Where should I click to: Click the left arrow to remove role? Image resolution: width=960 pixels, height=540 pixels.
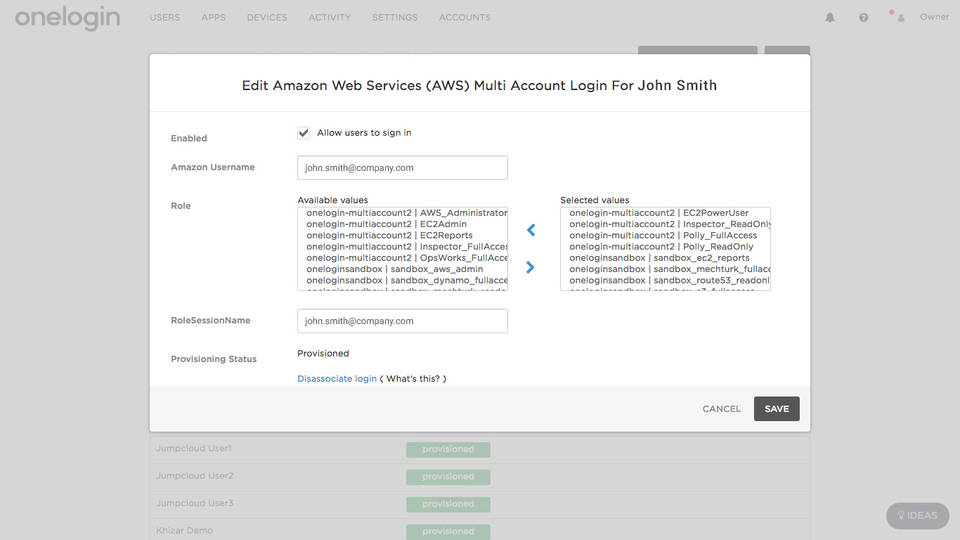click(x=531, y=230)
